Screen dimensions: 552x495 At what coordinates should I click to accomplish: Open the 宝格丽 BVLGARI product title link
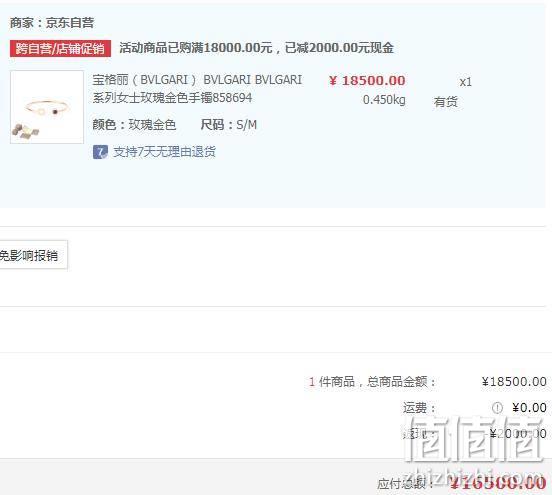point(197,89)
